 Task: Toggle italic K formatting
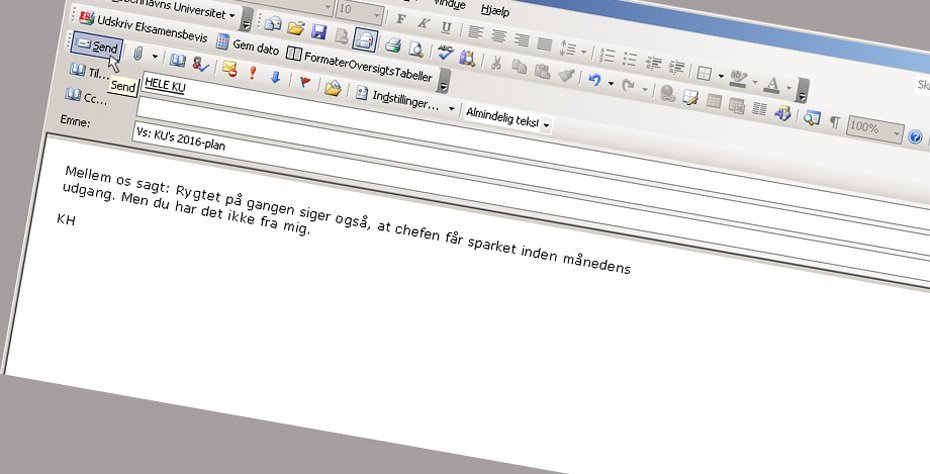click(x=423, y=23)
